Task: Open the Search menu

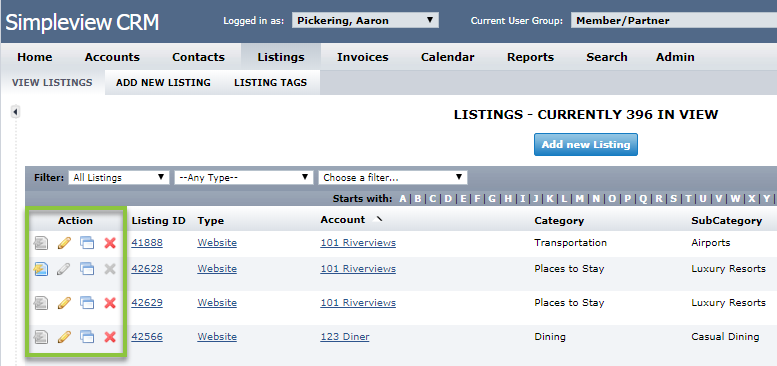Action: coord(607,57)
